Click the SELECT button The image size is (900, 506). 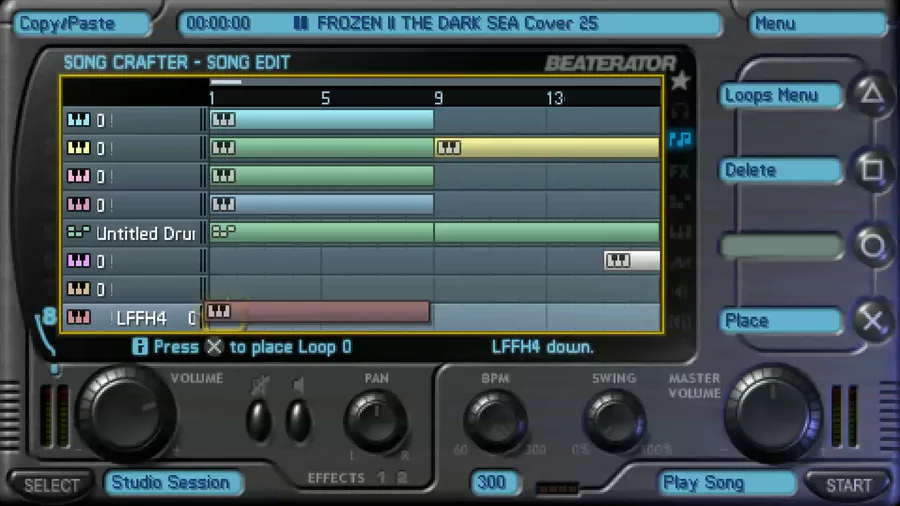pos(51,485)
